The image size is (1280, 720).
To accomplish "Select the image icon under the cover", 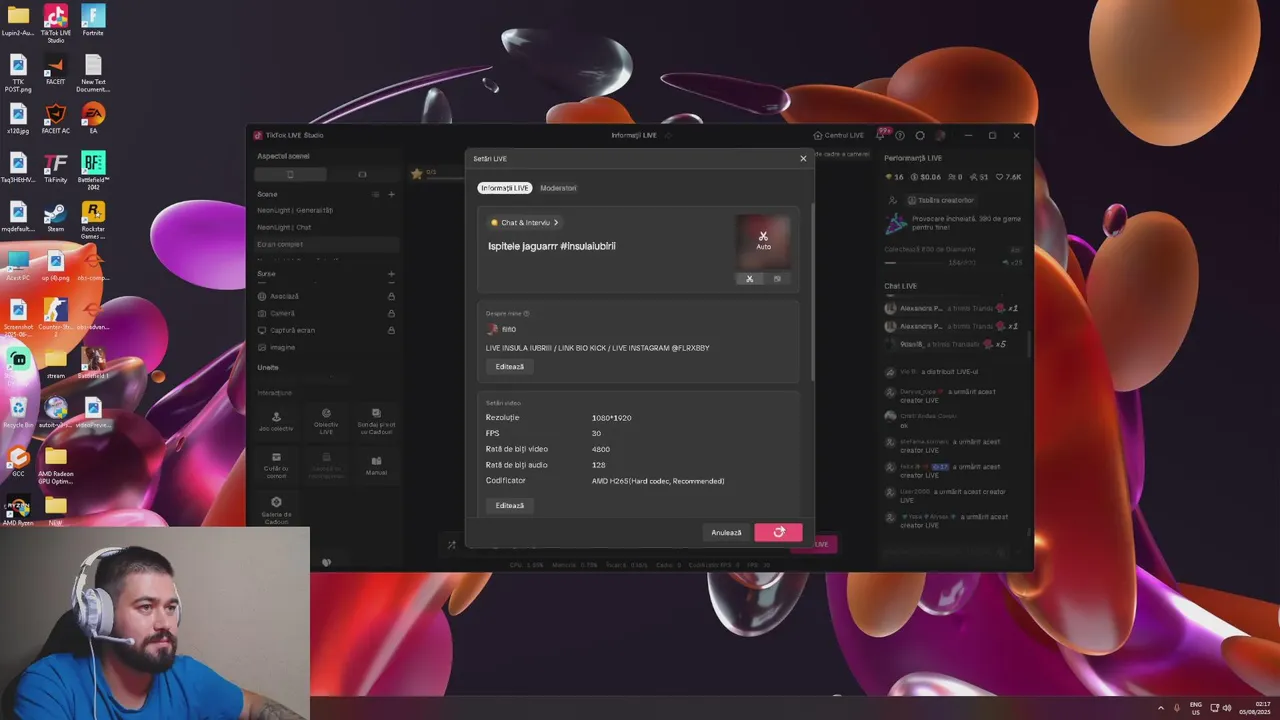I will point(777,279).
